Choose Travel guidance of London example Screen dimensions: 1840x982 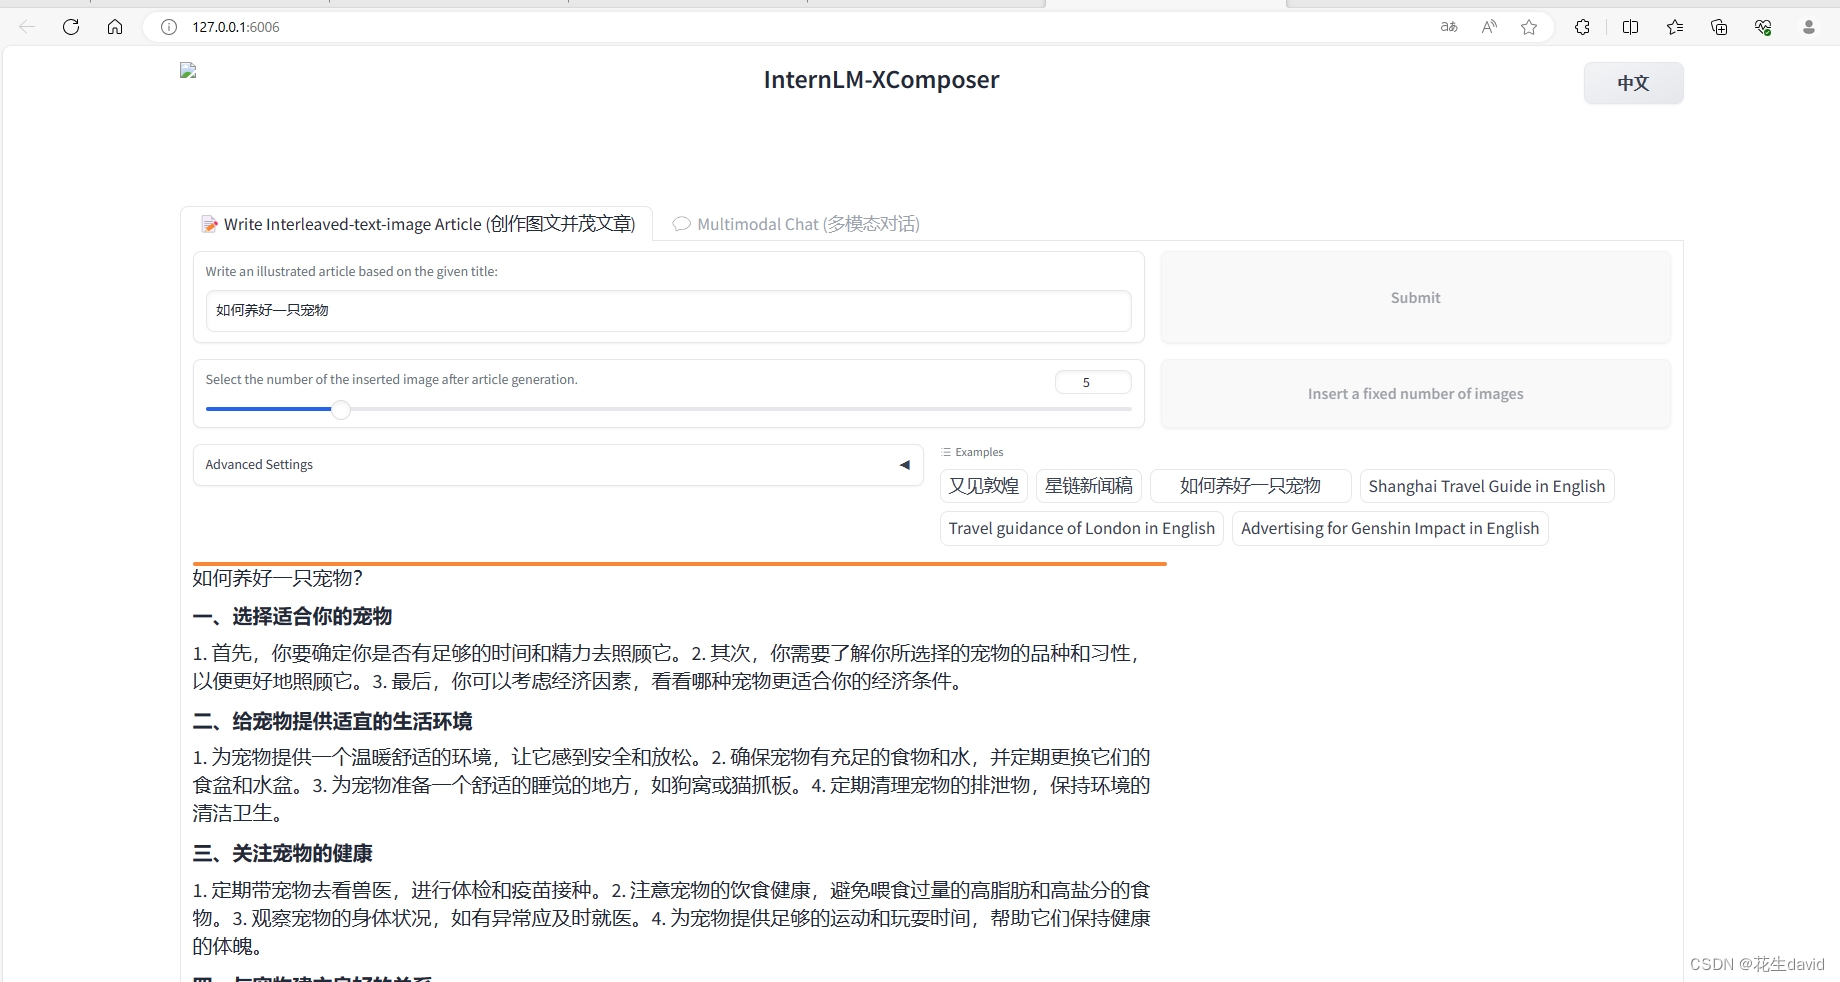click(1082, 528)
